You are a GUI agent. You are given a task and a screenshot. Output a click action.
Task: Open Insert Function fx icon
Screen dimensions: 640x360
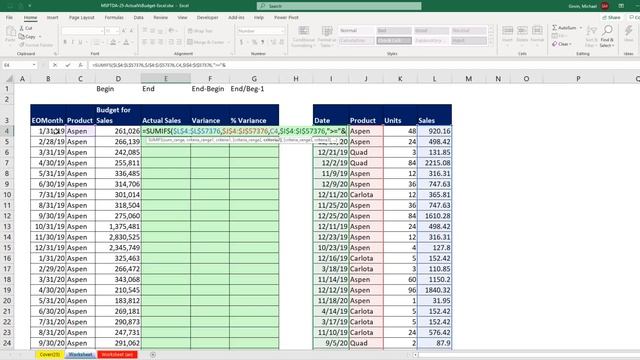coord(80,65)
